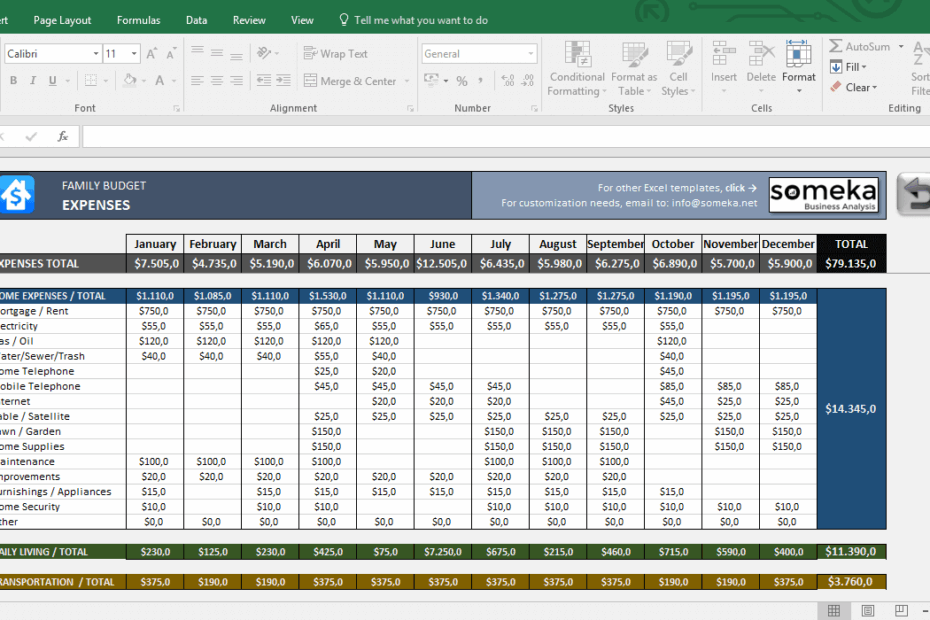Open the font size dropdown
The width and height of the screenshot is (930, 620).
[136, 52]
